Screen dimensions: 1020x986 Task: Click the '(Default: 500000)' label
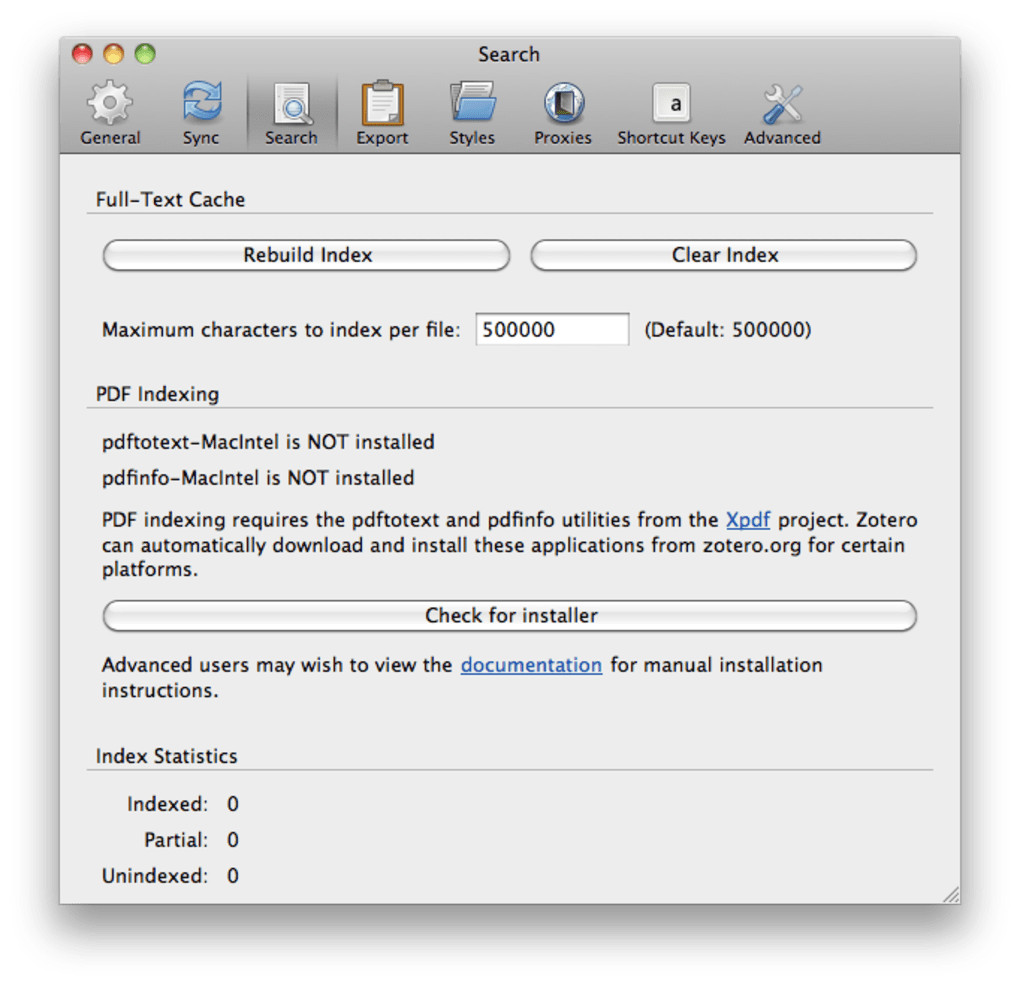tap(728, 330)
